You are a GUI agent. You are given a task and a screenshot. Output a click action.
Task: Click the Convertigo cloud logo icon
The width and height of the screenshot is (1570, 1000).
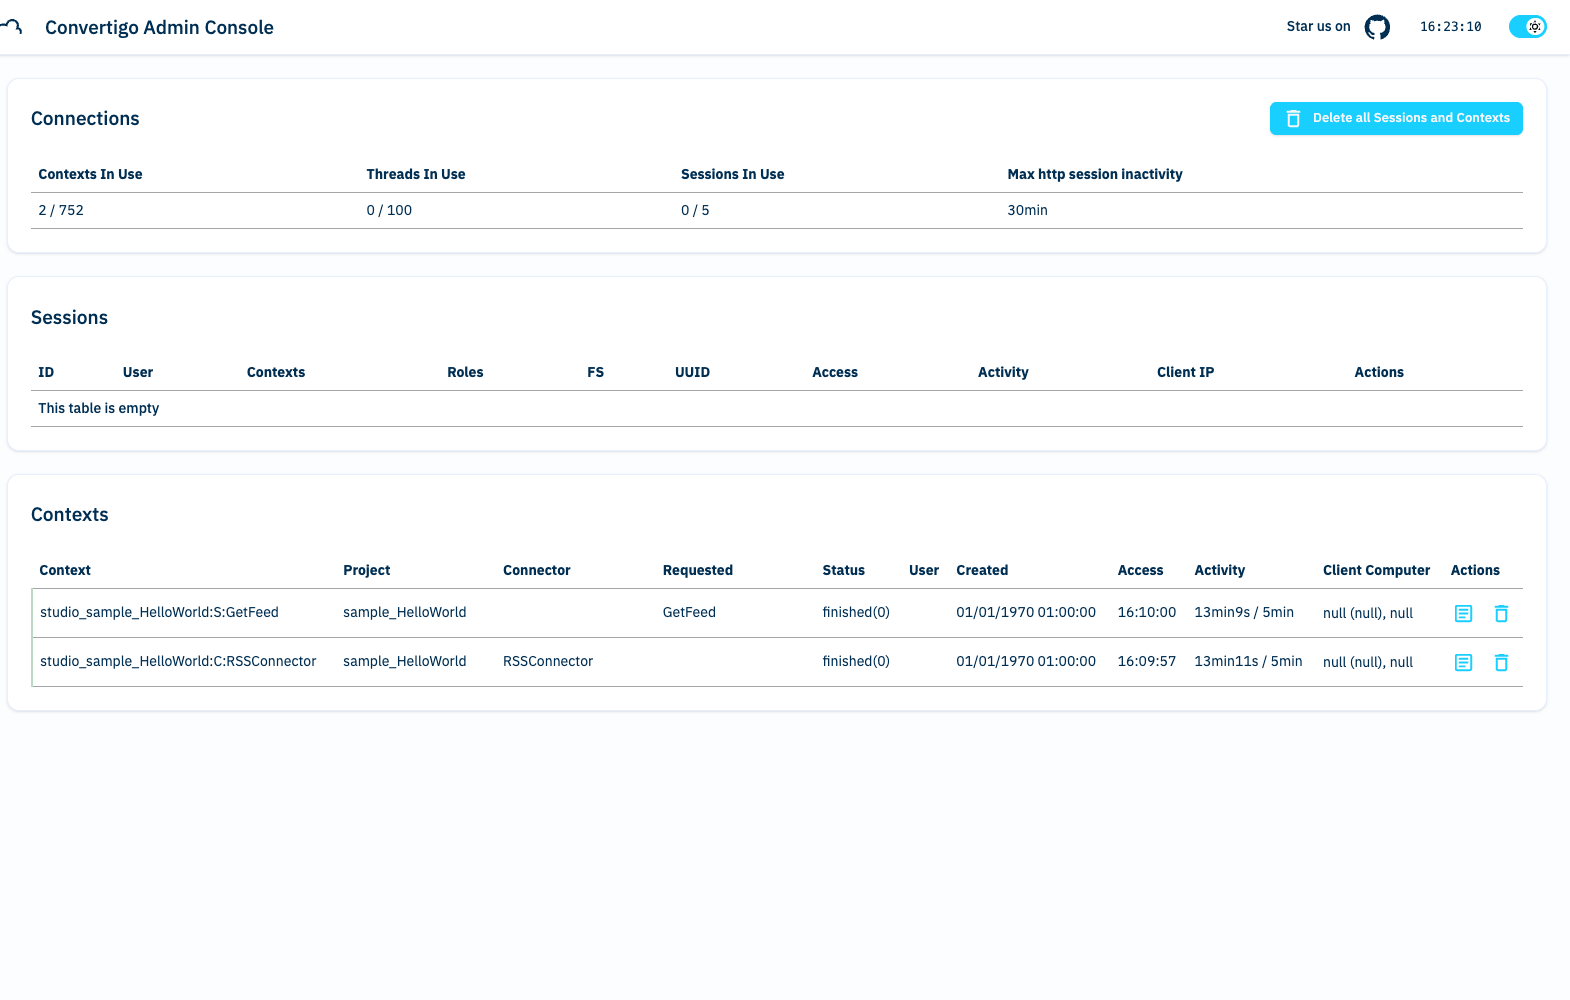point(12,27)
